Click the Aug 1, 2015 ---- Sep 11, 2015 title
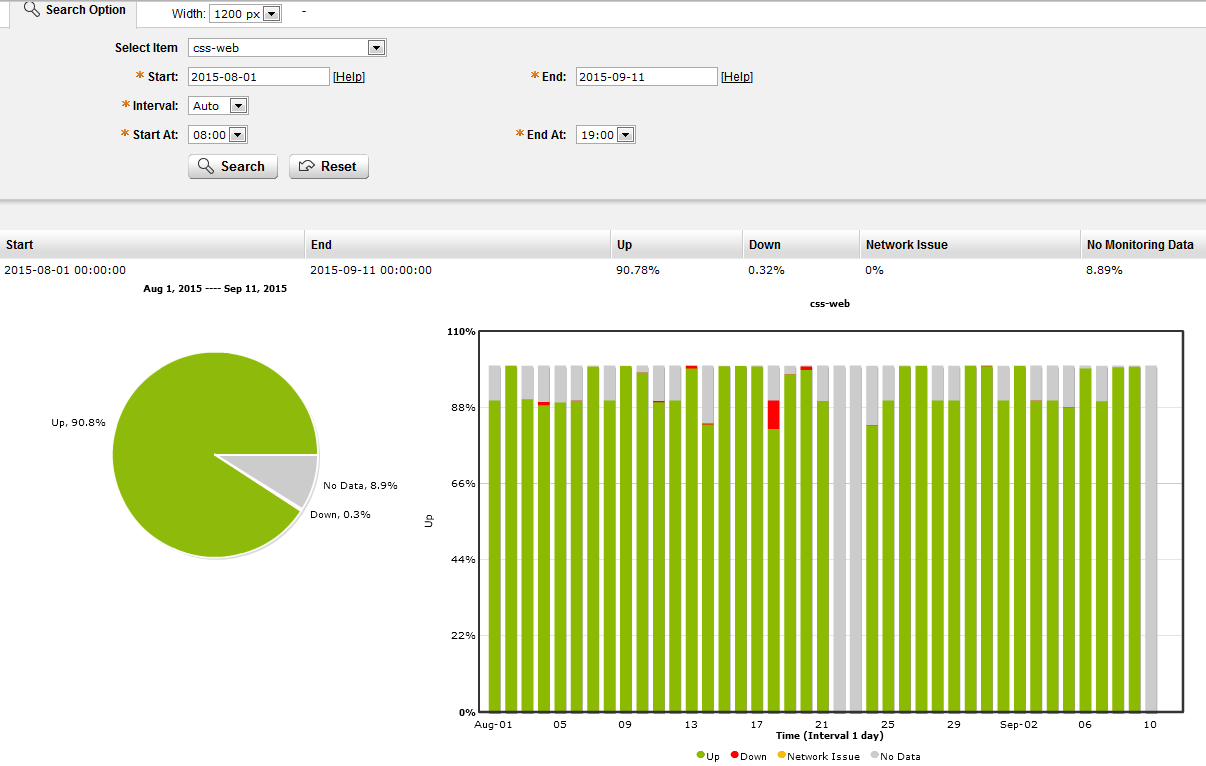 [215, 289]
